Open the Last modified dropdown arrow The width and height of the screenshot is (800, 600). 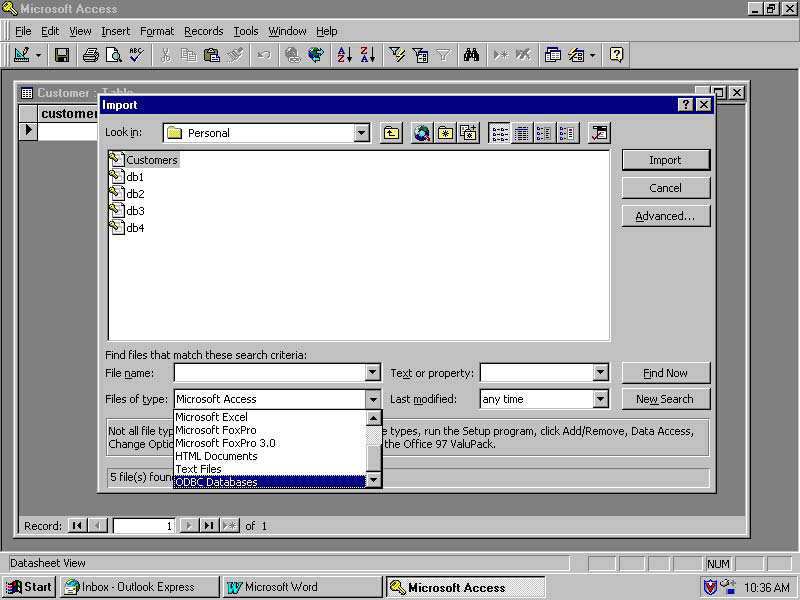pos(601,399)
